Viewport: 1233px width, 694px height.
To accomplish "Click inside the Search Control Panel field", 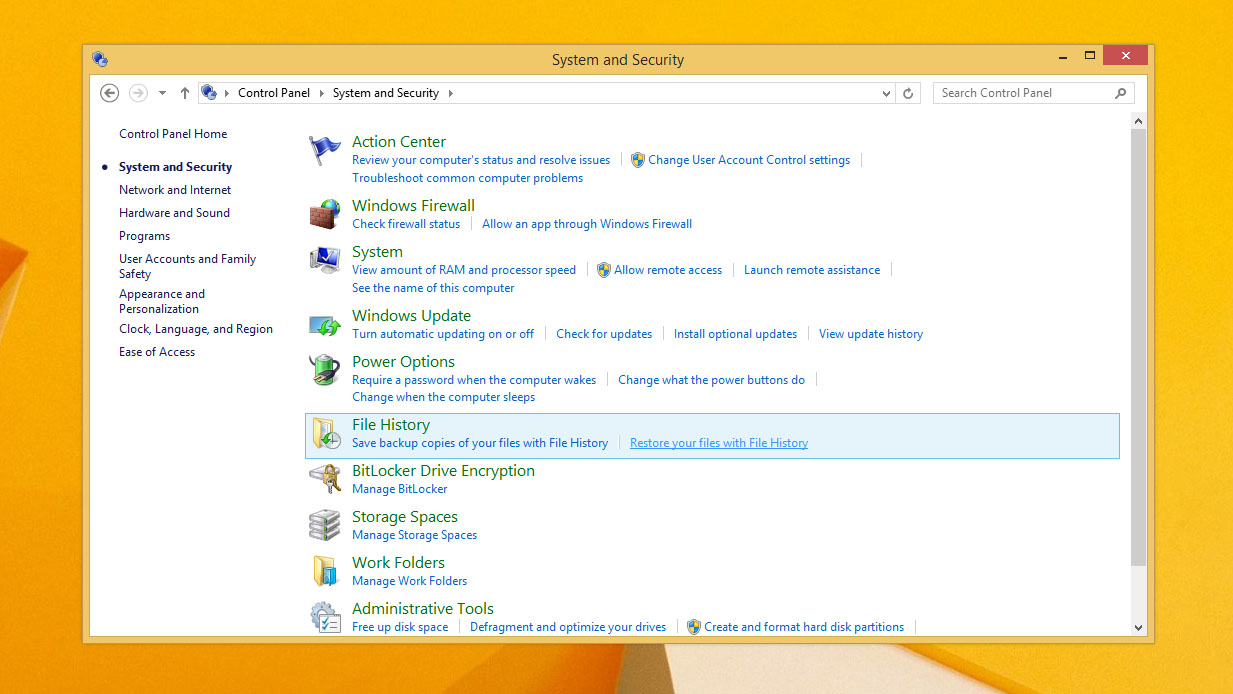I will pyautogui.click(x=1020, y=92).
